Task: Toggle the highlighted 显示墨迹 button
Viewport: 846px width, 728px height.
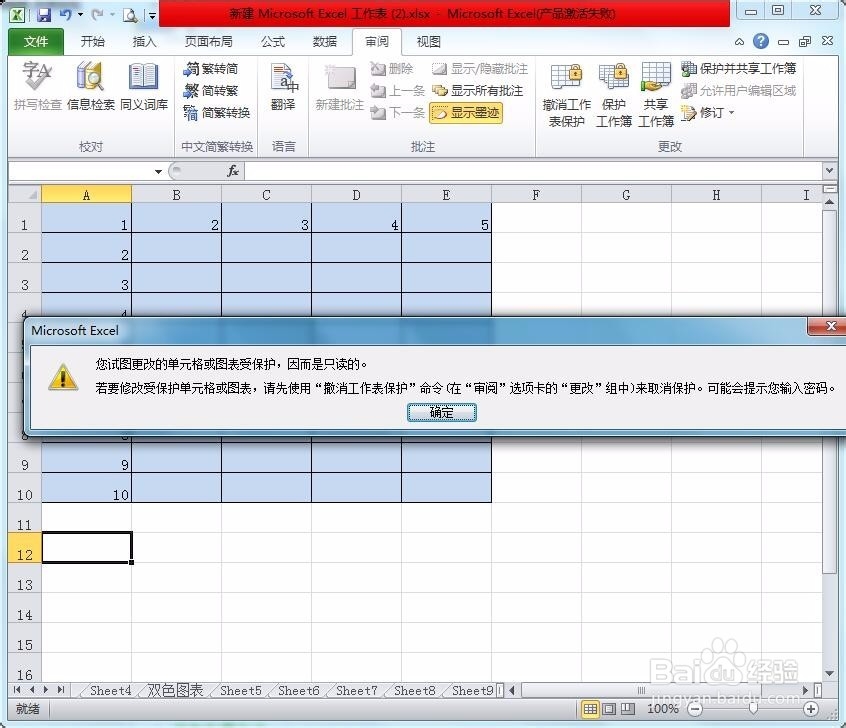Action: [466, 113]
